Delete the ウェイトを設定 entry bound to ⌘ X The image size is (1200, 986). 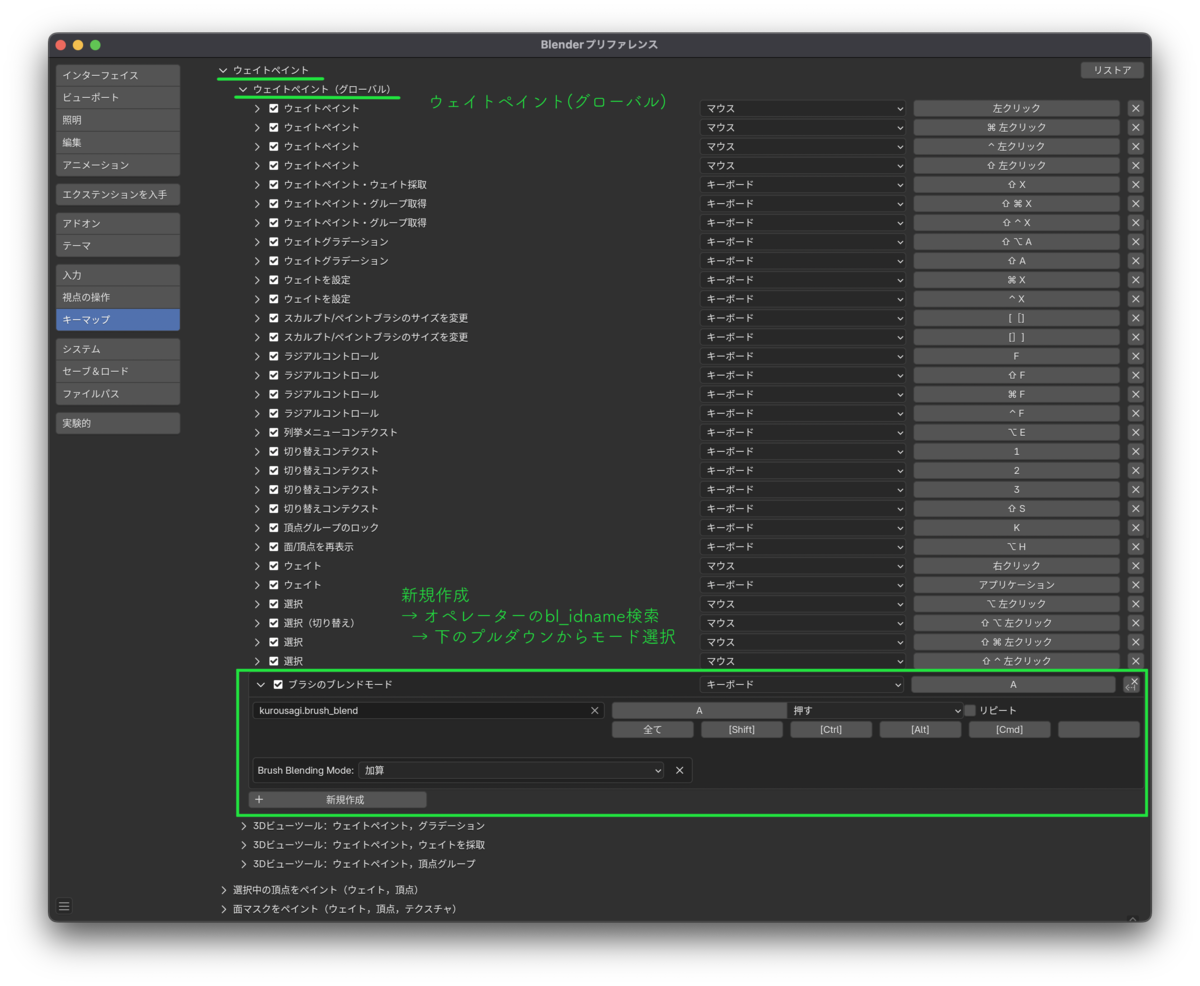[1135, 280]
